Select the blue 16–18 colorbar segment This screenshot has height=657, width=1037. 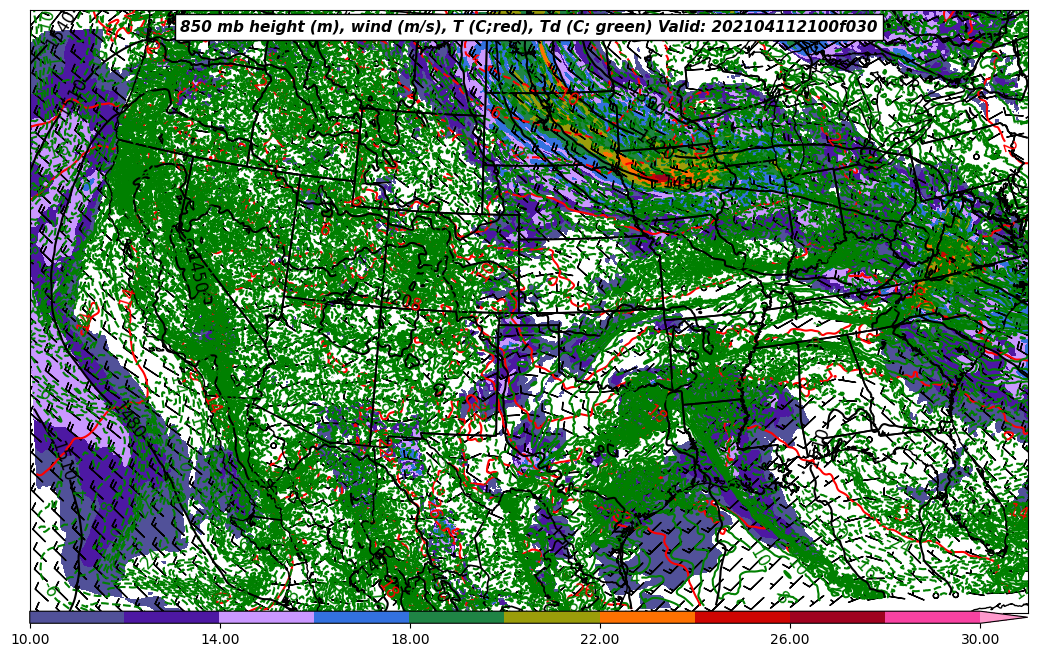[x=362, y=617]
